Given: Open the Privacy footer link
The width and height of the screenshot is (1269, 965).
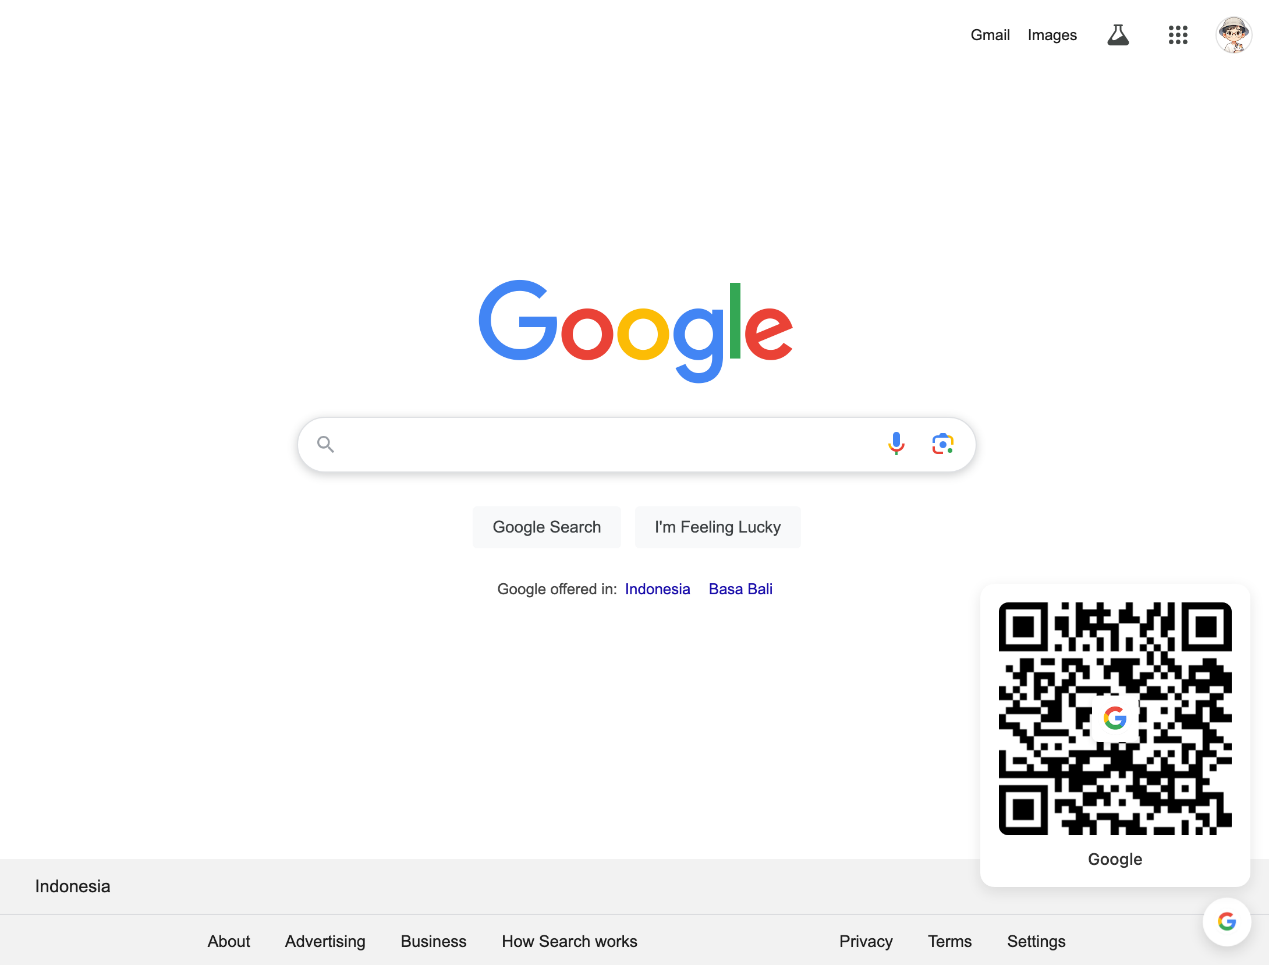Looking at the screenshot, I should 866,941.
